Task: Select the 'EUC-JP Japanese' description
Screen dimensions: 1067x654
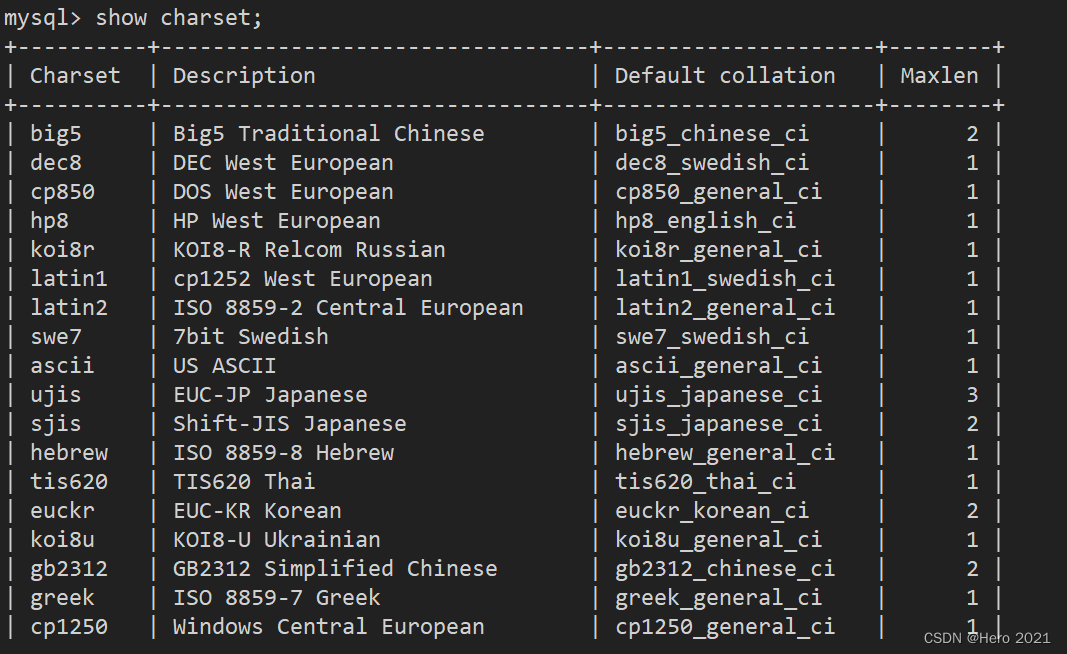Action: tap(269, 395)
